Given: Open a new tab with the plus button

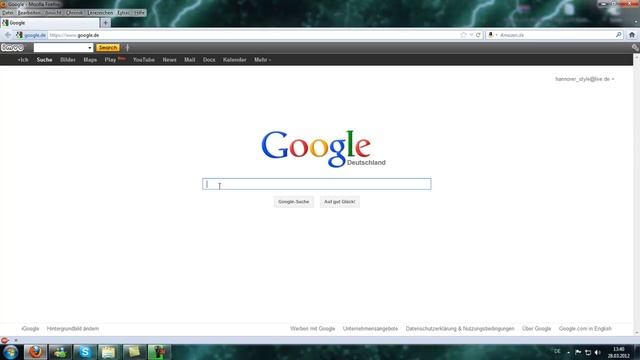Looking at the screenshot, I should coord(105,23).
